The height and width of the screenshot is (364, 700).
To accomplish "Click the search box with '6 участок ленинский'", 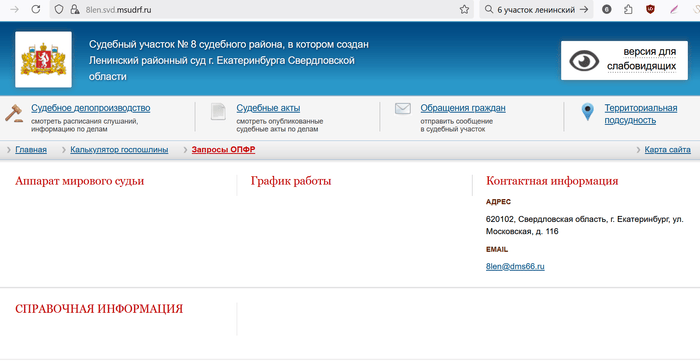I will pyautogui.click(x=536, y=9).
